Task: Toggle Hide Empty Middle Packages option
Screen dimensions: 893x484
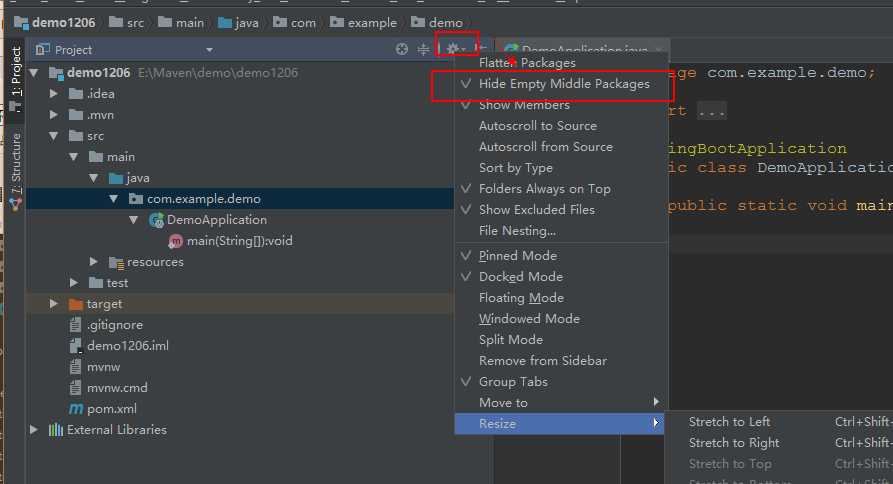Action: (560, 84)
